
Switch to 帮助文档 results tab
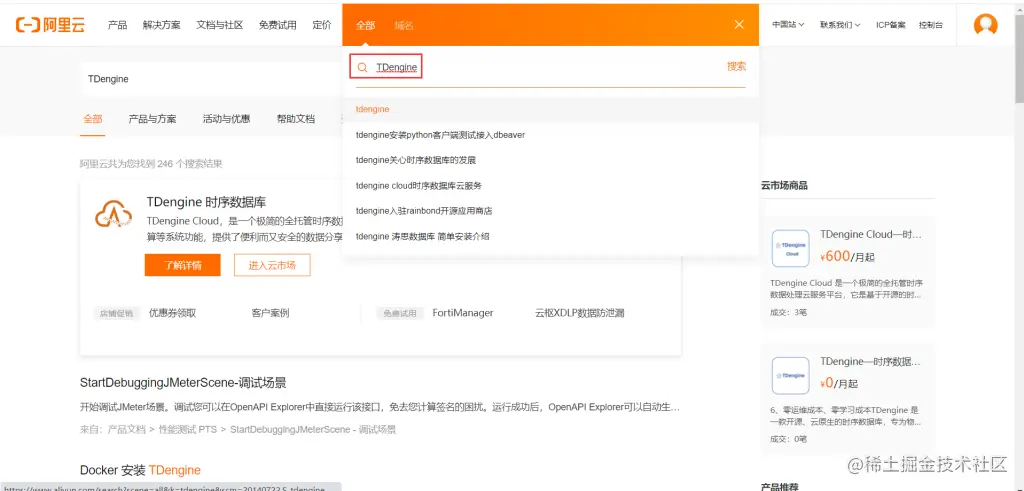click(x=296, y=119)
